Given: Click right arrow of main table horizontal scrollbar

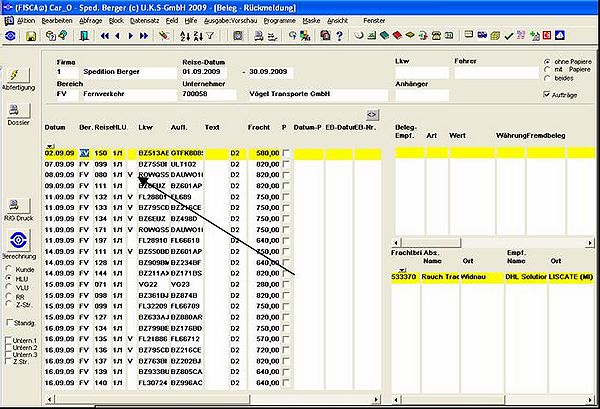Looking at the screenshot, I should pyautogui.click(x=376, y=399).
